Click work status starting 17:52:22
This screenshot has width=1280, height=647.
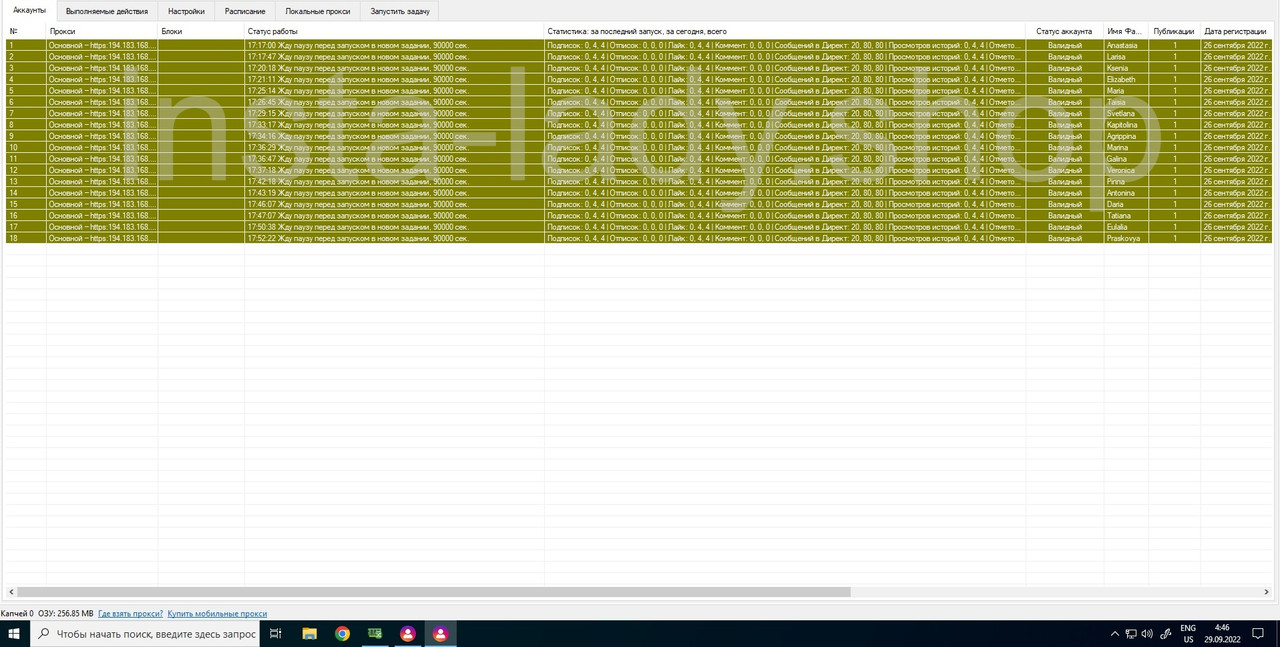[x=394, y=238]
